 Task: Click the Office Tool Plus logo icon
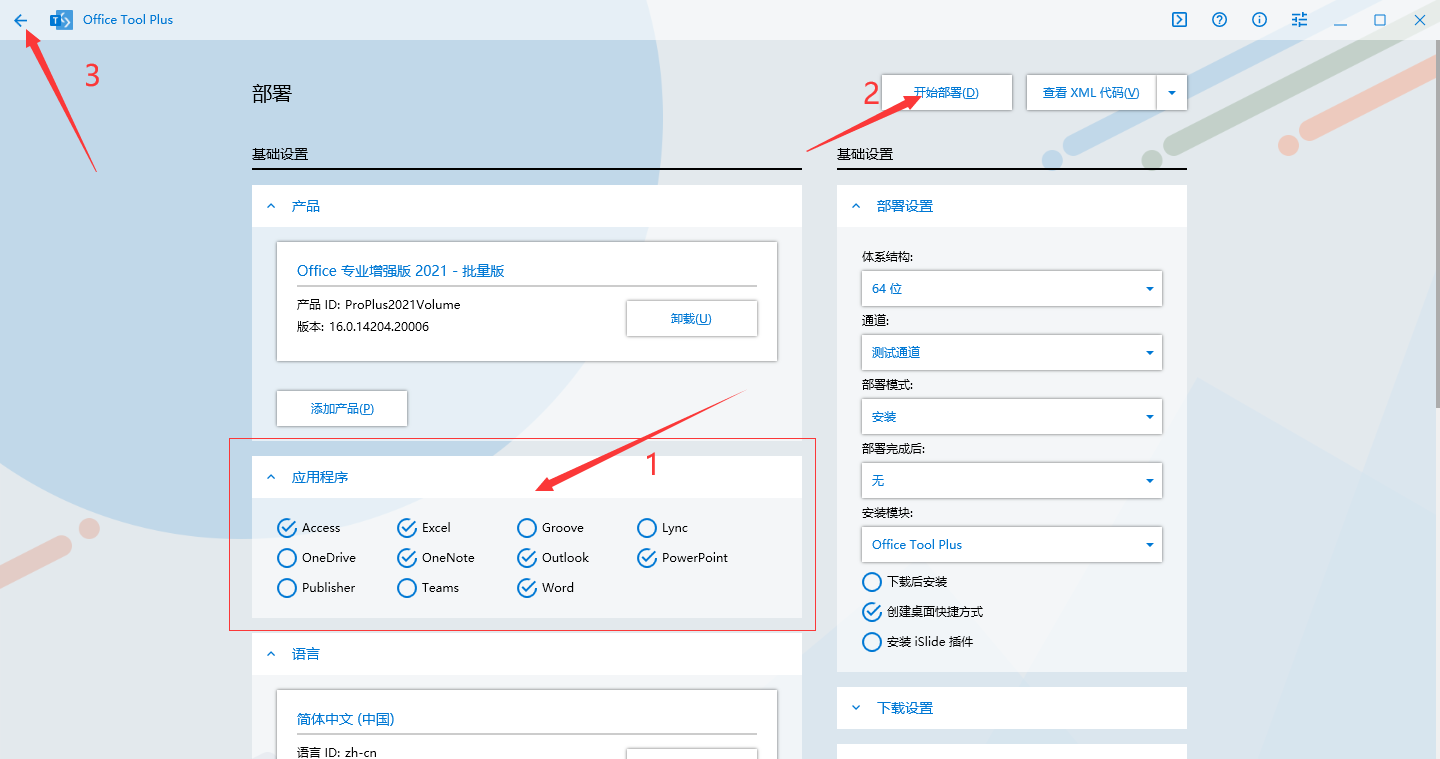[61, 20]
